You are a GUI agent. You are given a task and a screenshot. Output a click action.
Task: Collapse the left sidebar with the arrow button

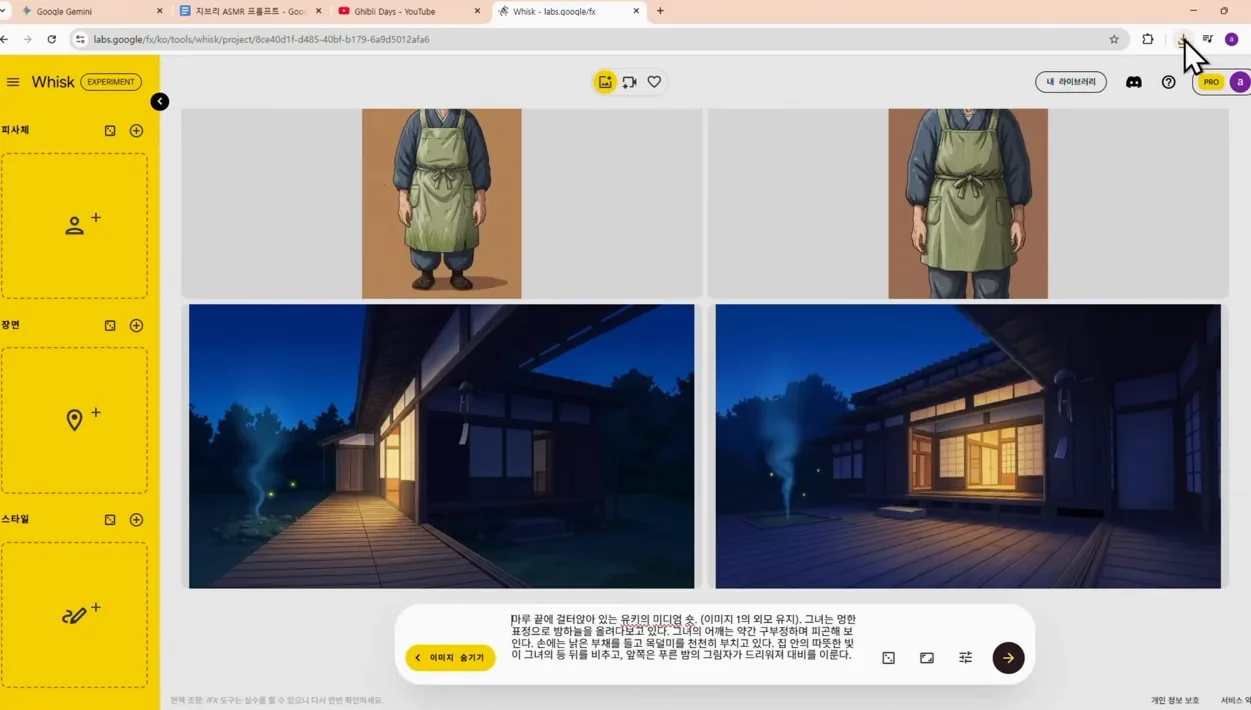(160, 101)
